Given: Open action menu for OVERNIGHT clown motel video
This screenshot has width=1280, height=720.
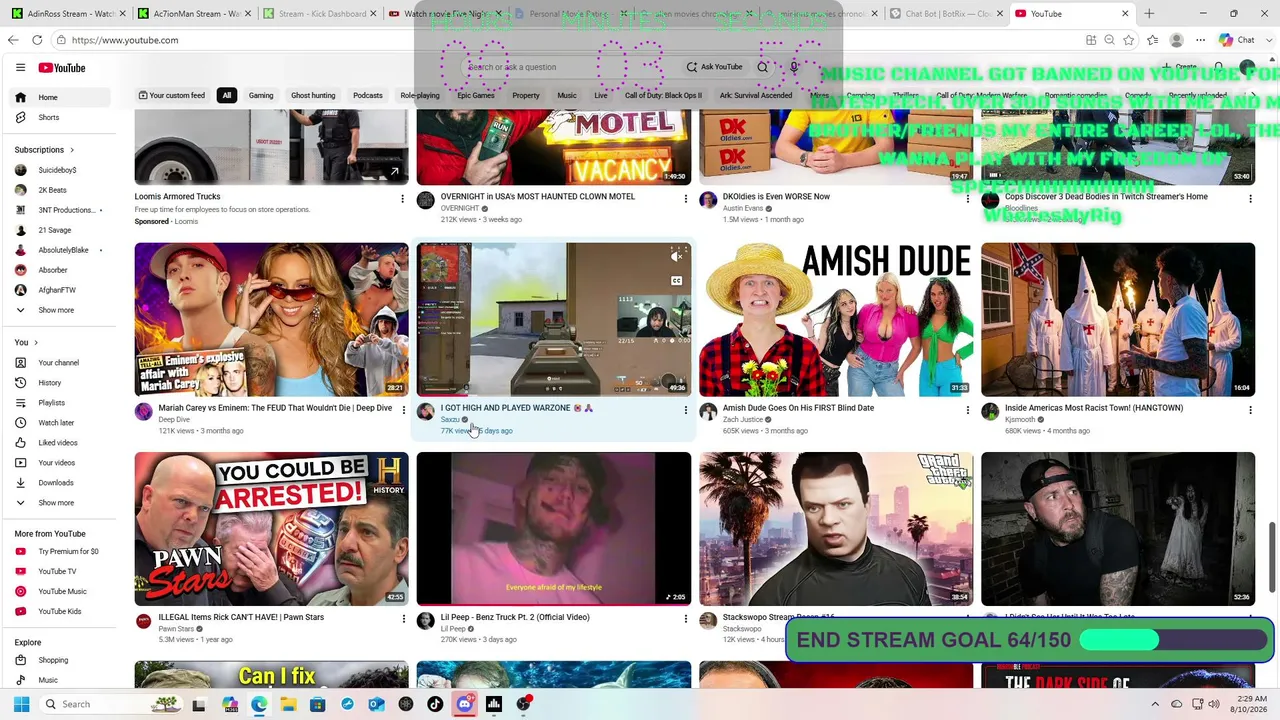Looking at the screenshot, I should click(685, 199).
